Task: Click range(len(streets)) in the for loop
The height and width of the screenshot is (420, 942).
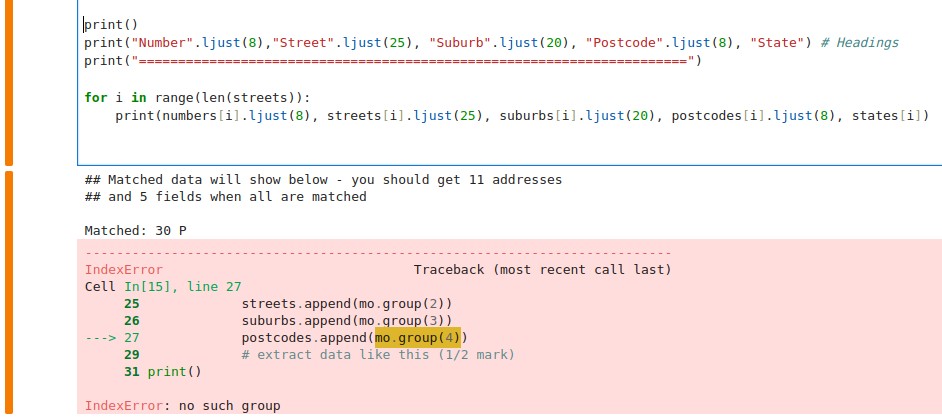Action: 229,97
